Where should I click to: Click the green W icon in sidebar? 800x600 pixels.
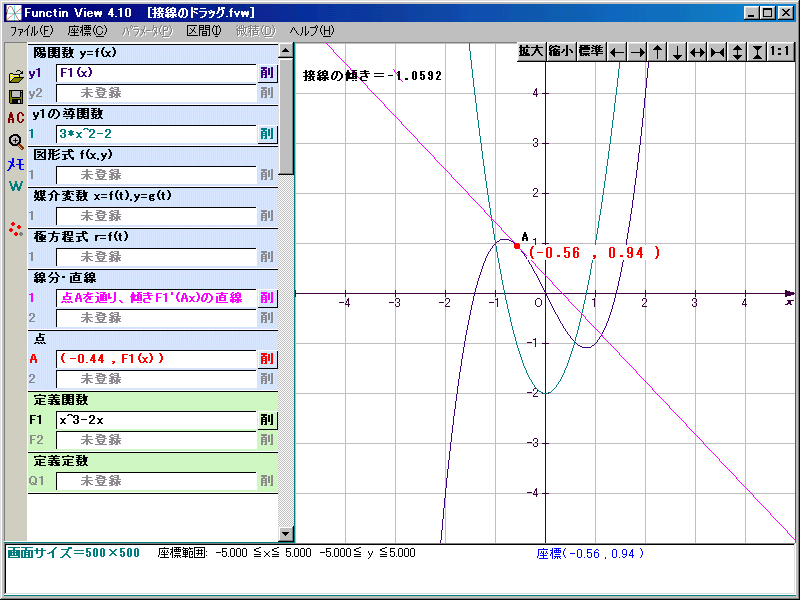tap(15, 186)
